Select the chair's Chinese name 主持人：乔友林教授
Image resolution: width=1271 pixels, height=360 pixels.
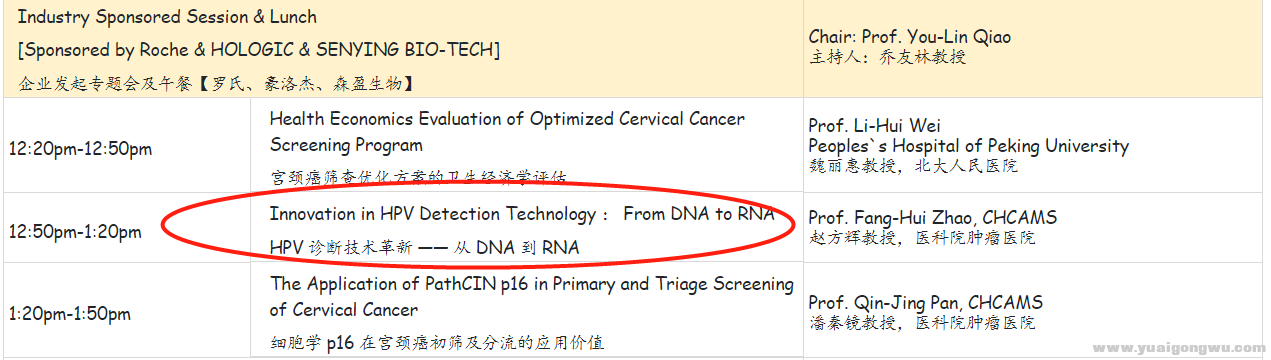[x=887, y=57]
